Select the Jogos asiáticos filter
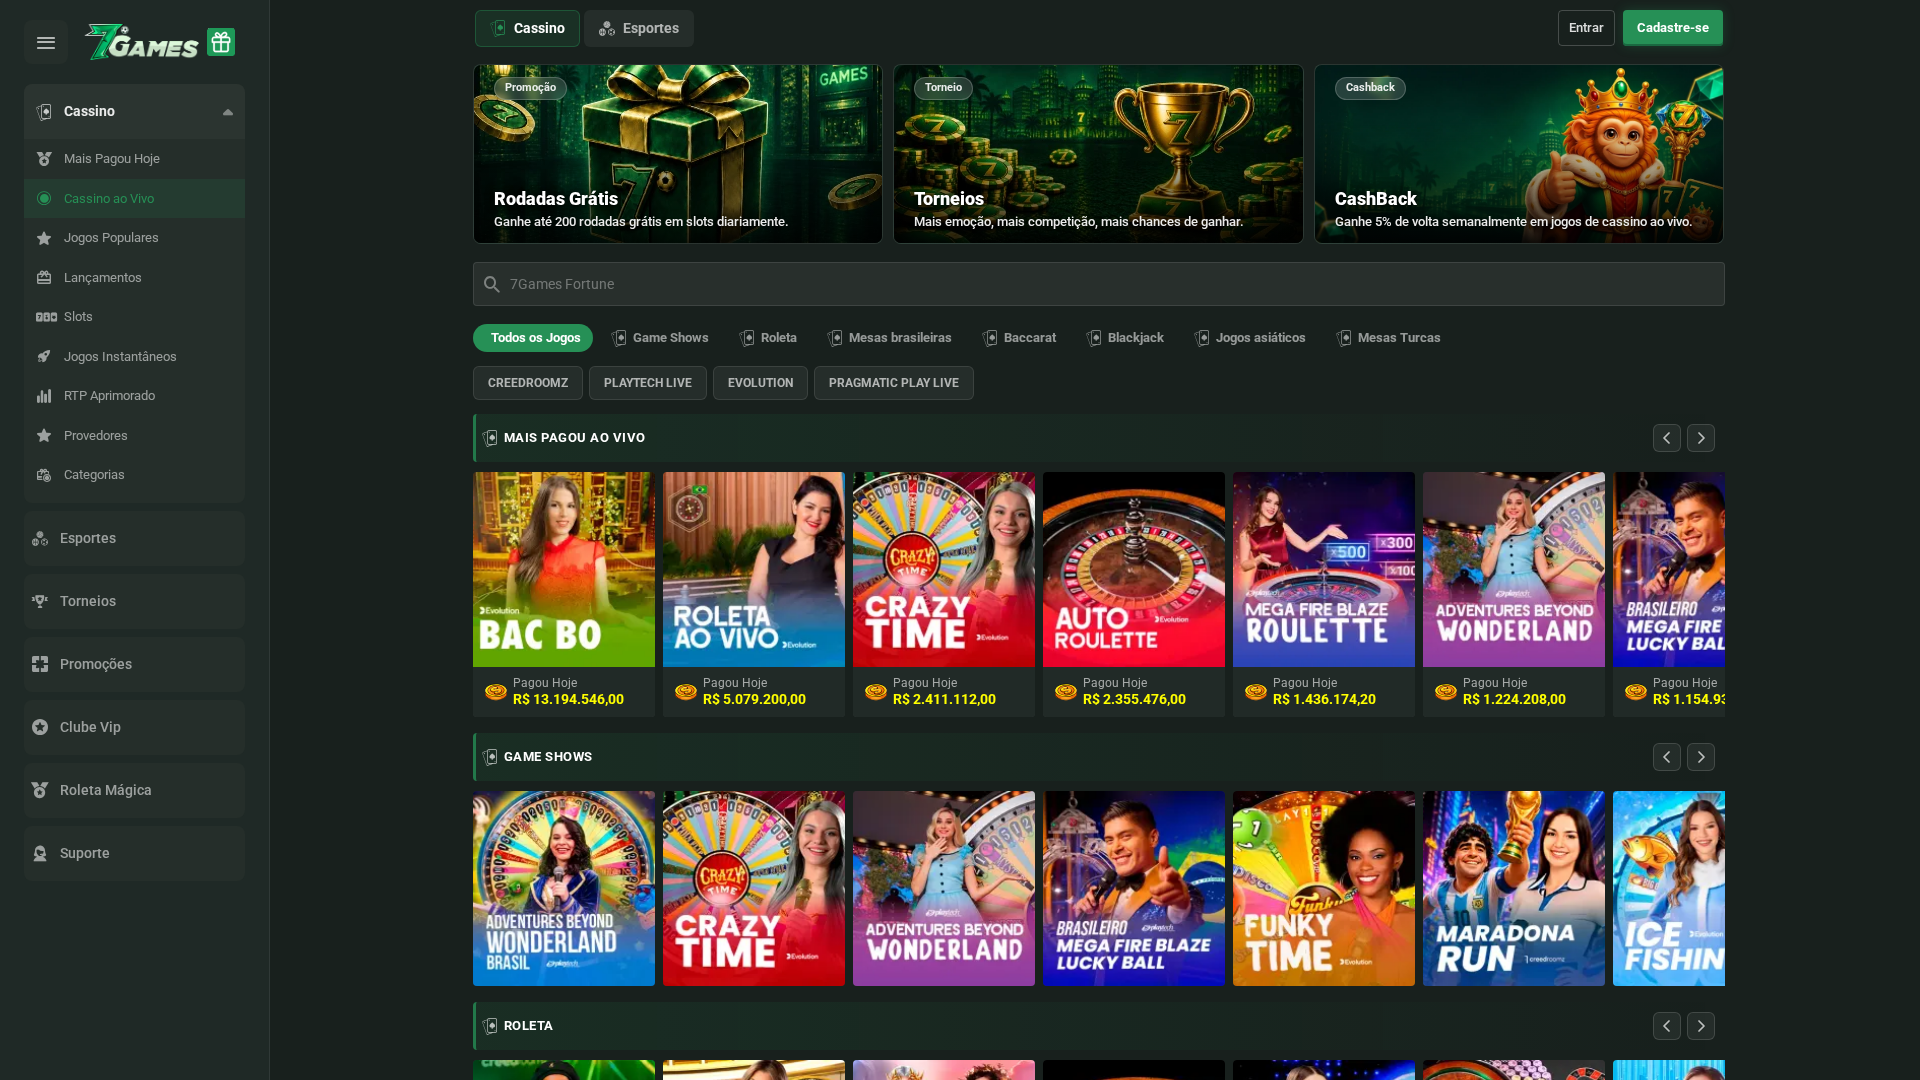Screen dimensions: 1920x1080 click(x=1250, y=338)
